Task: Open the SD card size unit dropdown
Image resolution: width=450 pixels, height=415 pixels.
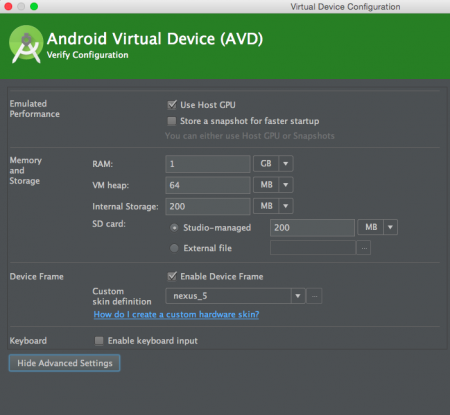Action: point(377,227)
